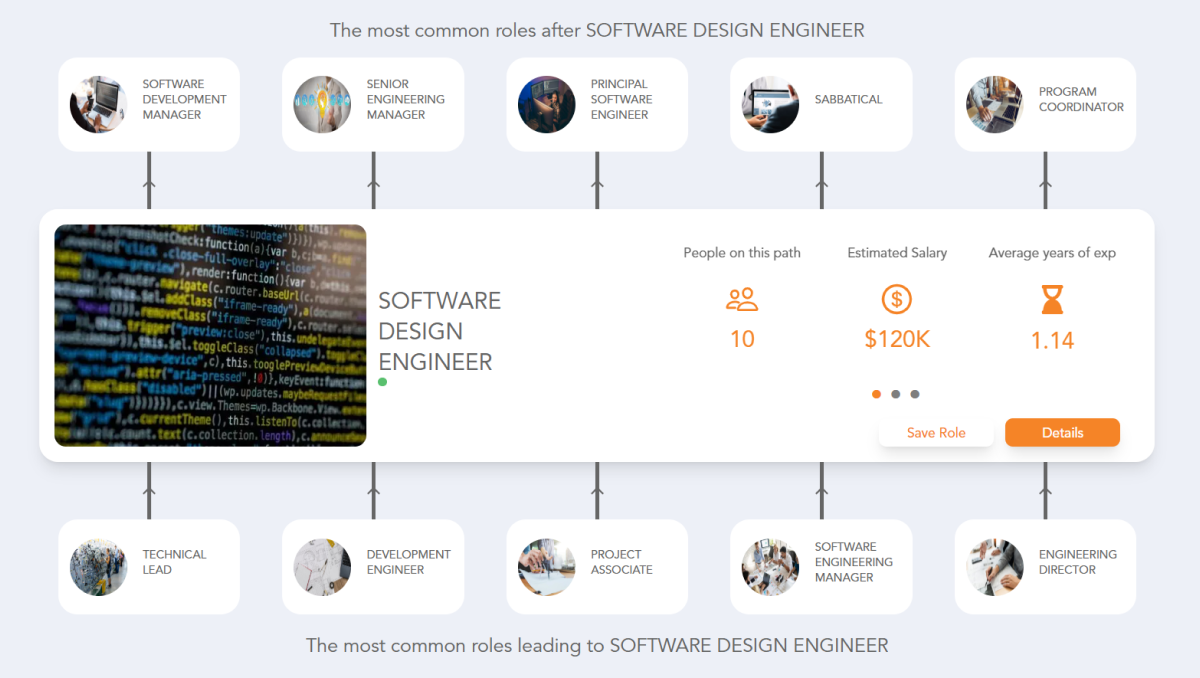Select the Software Engineering Manager card
The image size is (1200, 678).
[820, 566]
